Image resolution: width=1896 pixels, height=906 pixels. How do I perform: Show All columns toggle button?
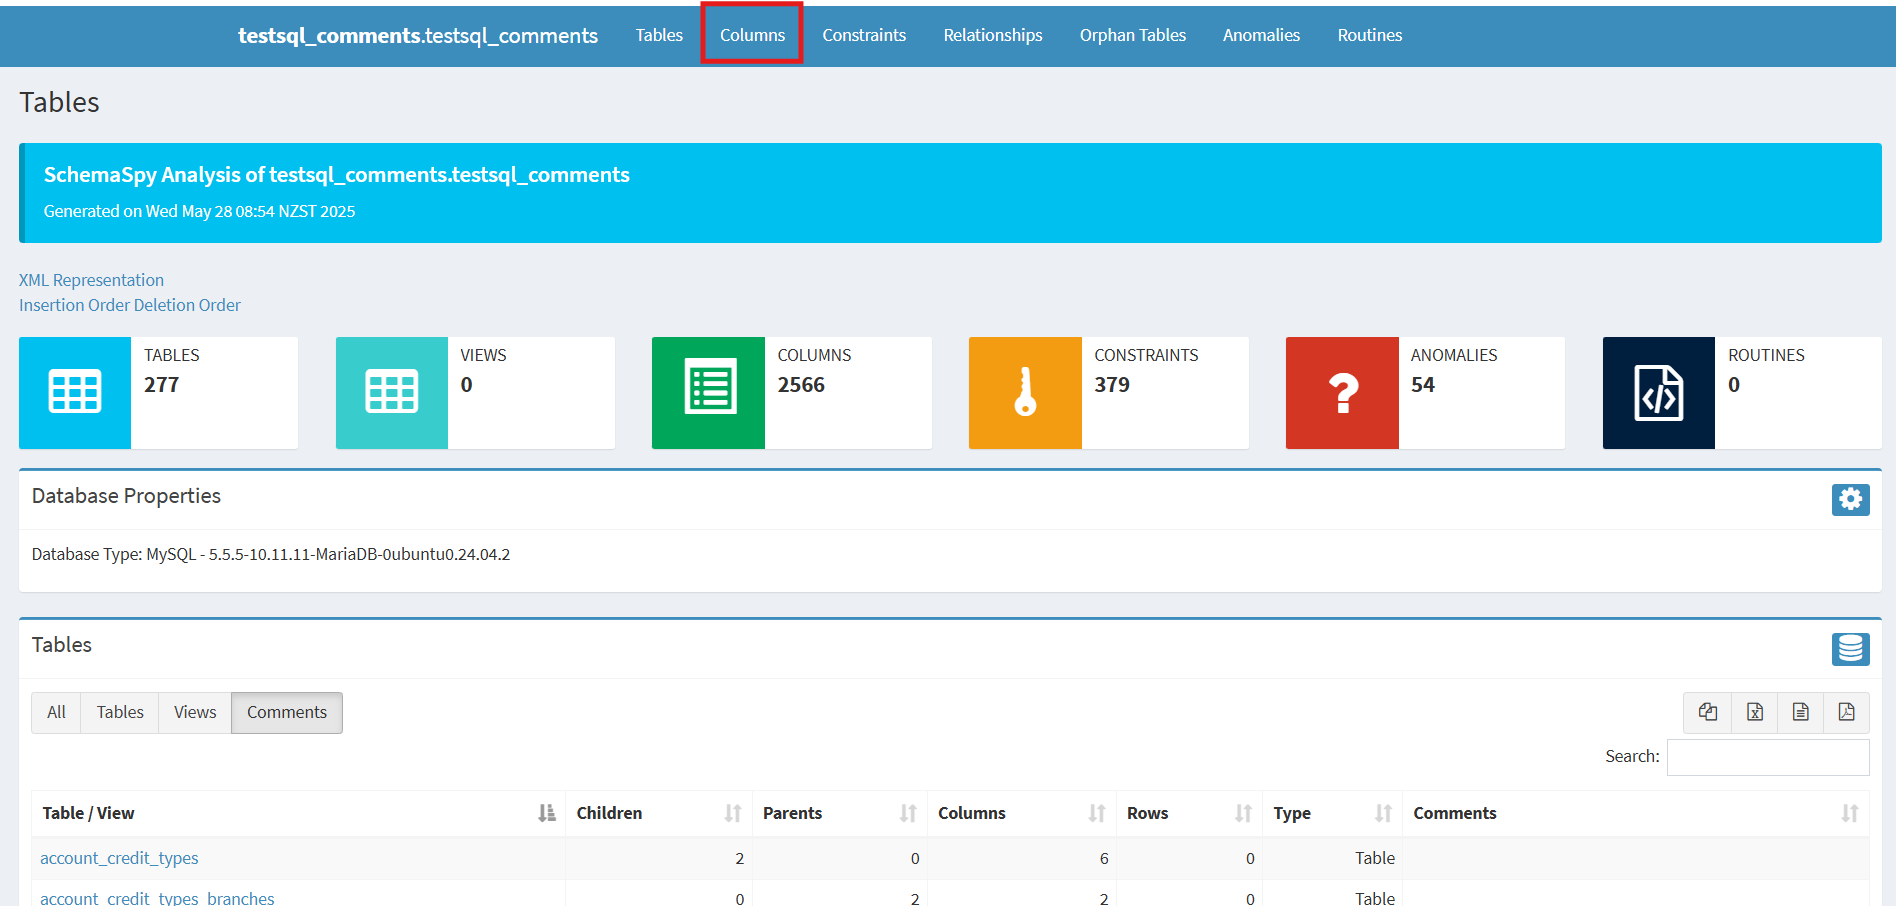(x=56, y=712)
